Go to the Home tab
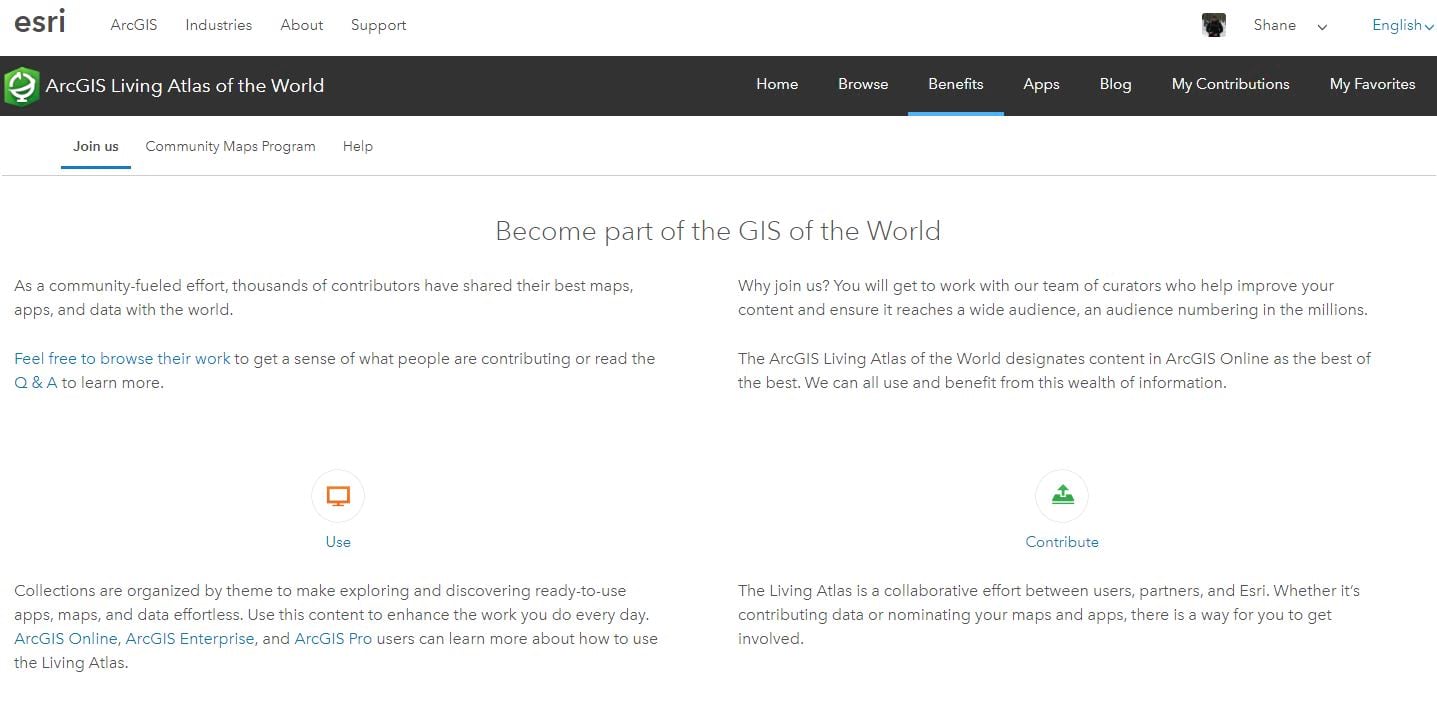The width and height of the screenshot is (1437, 703). pyautogui.click(x=777, y=84)
